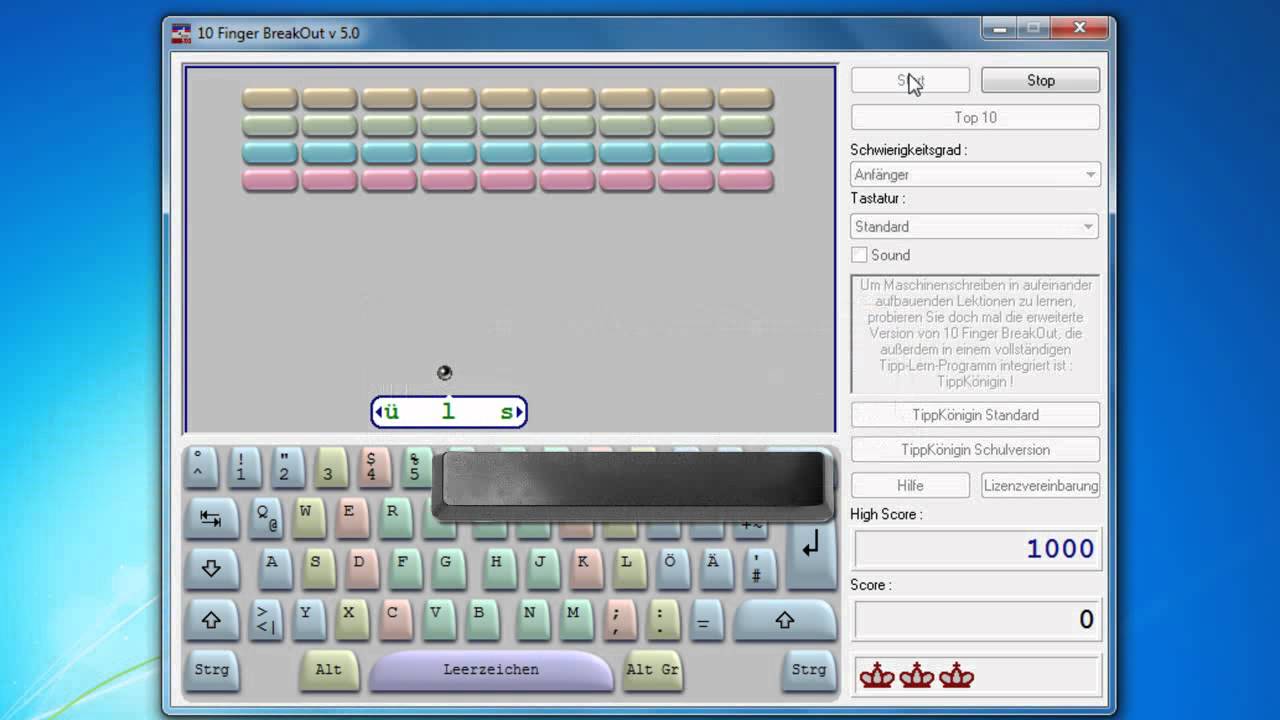
Task: Click the R key
Action: point(395,518)
